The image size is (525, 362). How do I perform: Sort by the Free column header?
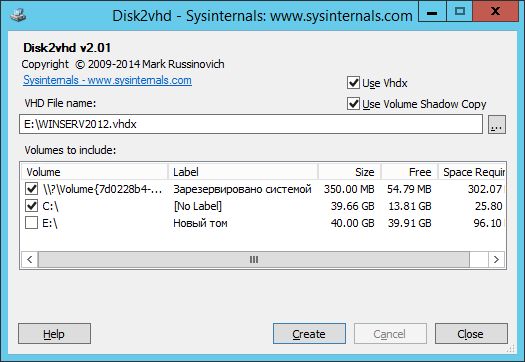(x=409, y=172)
